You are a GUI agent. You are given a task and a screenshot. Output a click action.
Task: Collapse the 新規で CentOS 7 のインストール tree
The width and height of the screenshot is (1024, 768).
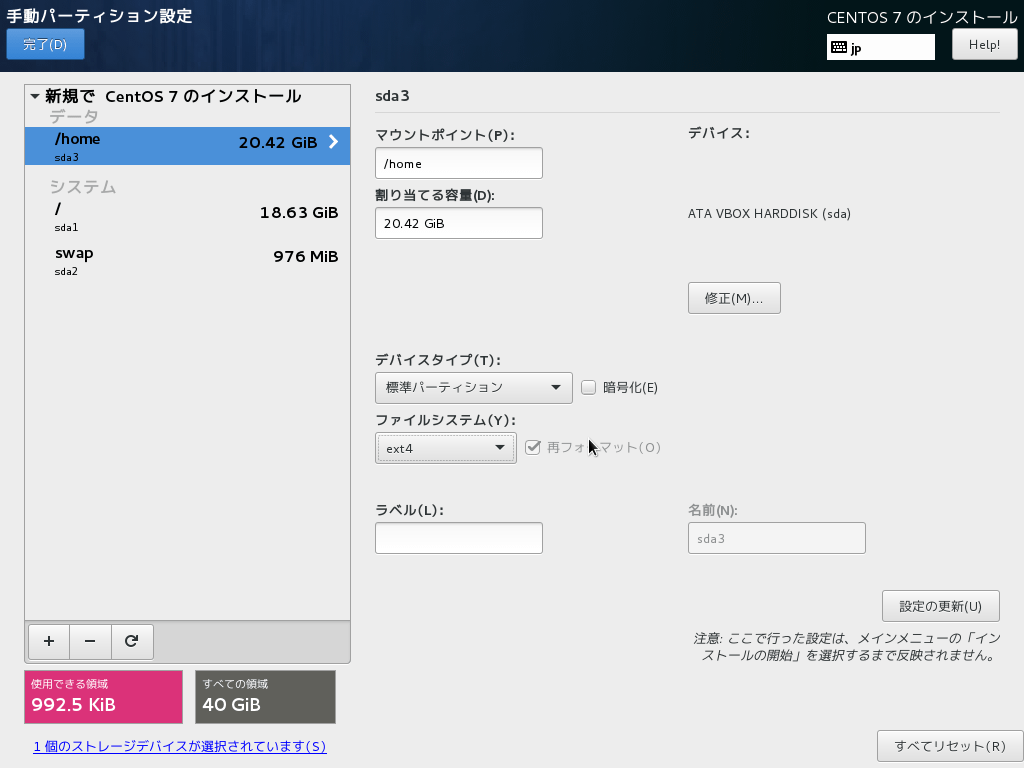33,99
